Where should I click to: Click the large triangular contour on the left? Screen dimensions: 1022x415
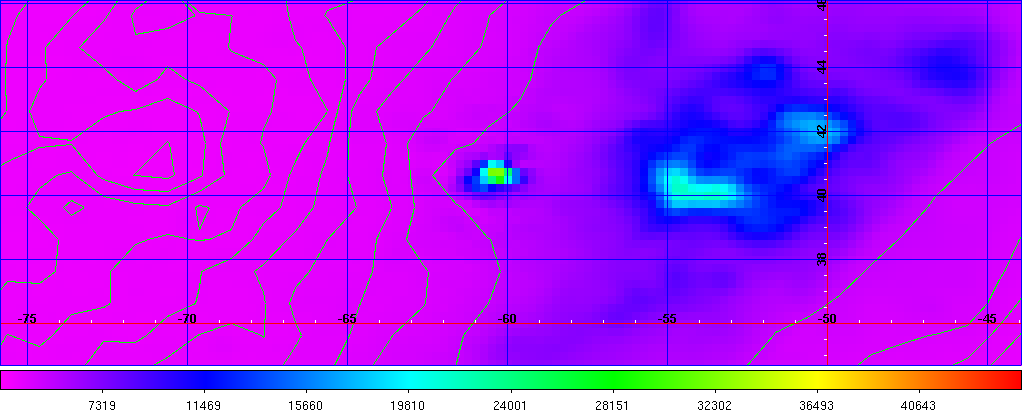(x=155, y=160)
